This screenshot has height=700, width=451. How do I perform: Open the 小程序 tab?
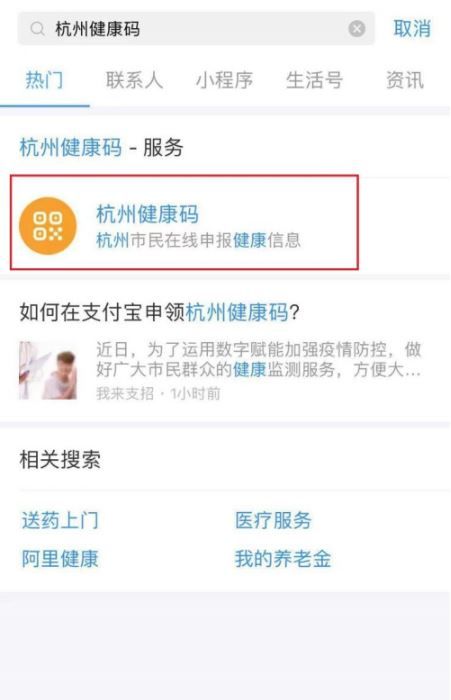[224, 80]
